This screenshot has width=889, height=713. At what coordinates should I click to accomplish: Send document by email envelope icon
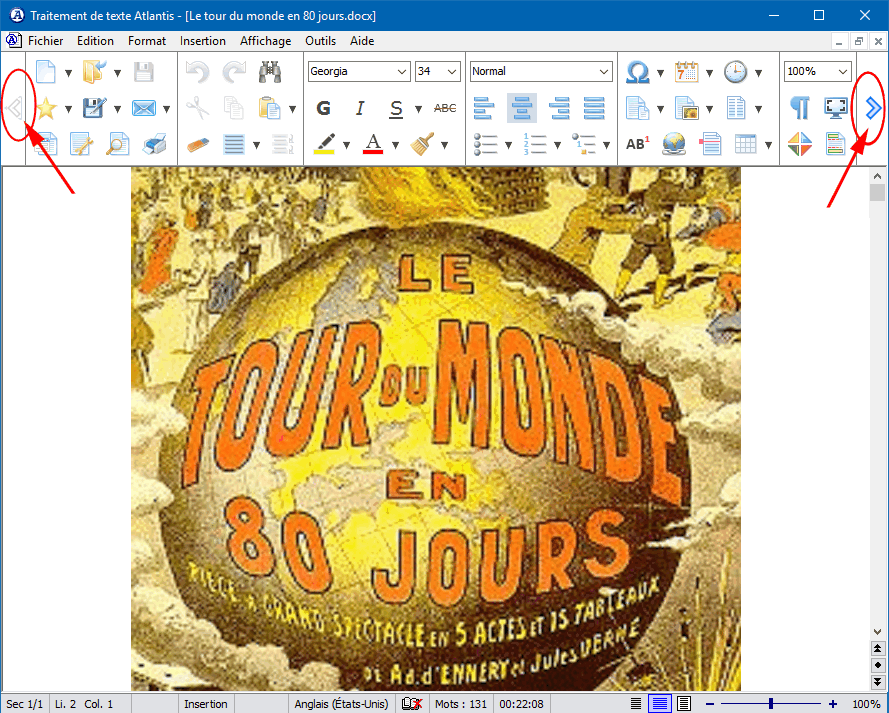[x=143, y=108]
